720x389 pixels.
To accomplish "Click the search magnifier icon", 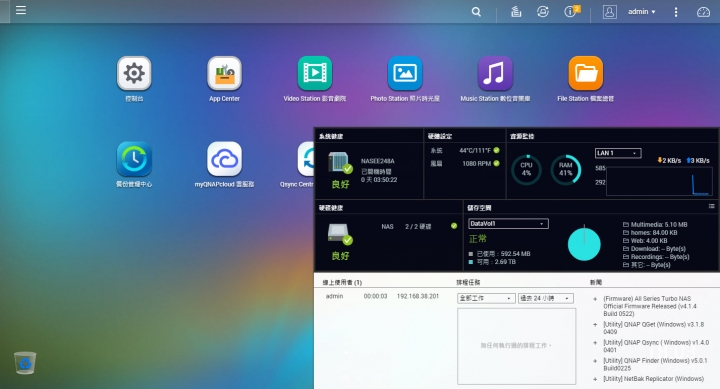I will click(x=476, y=12).
